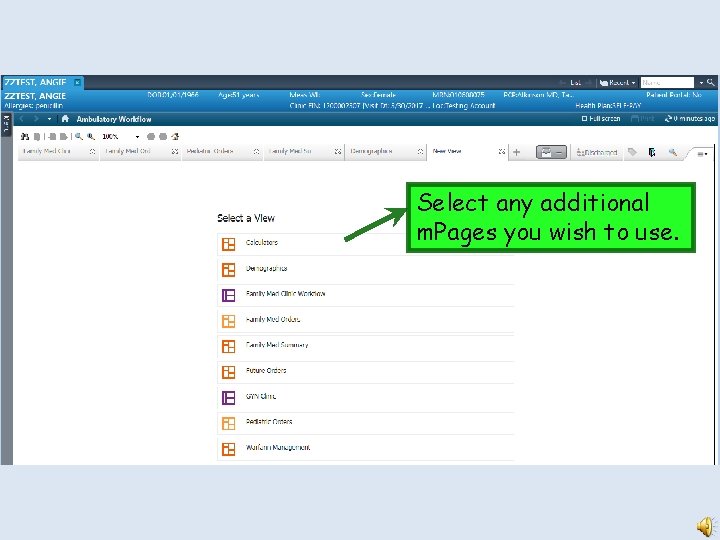The image size is (720, 540).
Task: Click the purple GYN Clinic workflow icon
Action: [228, 398]
